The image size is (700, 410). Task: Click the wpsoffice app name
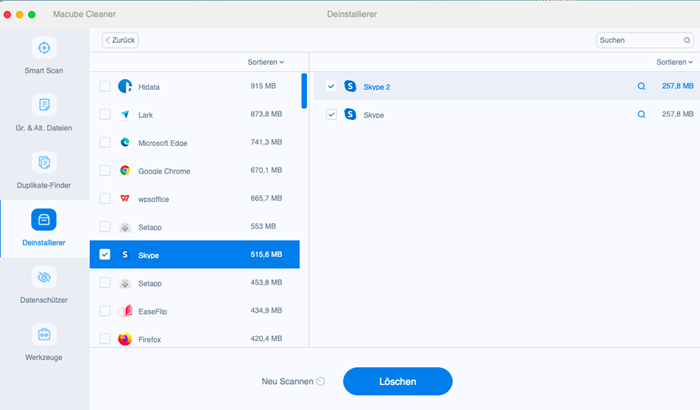point(154,199)
